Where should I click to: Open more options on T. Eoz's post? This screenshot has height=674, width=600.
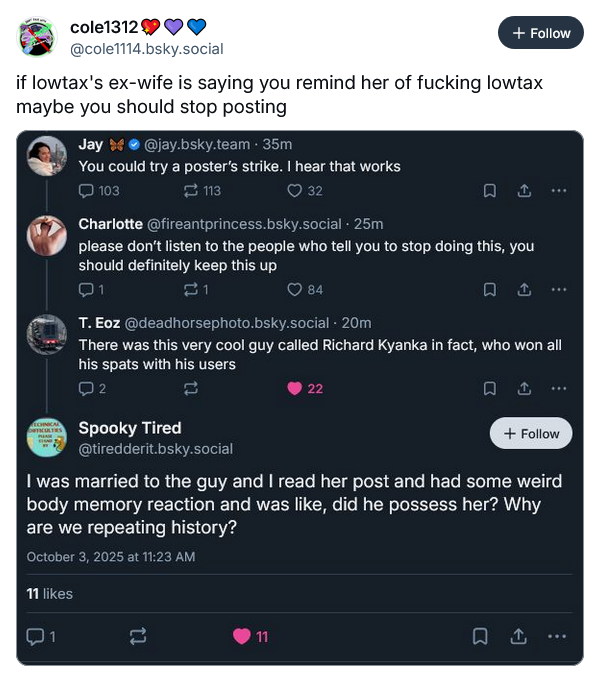[558, 388]
